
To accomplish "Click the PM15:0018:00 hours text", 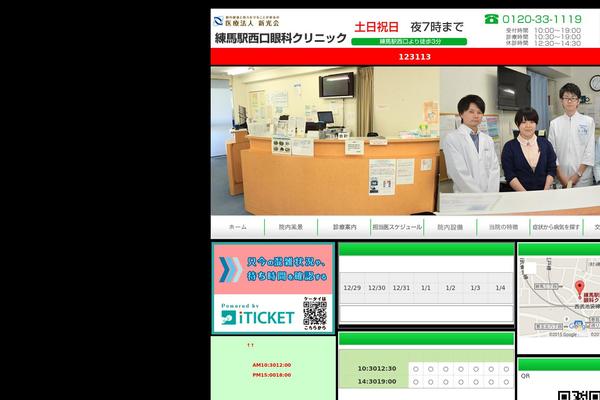I will click(272, 375).
